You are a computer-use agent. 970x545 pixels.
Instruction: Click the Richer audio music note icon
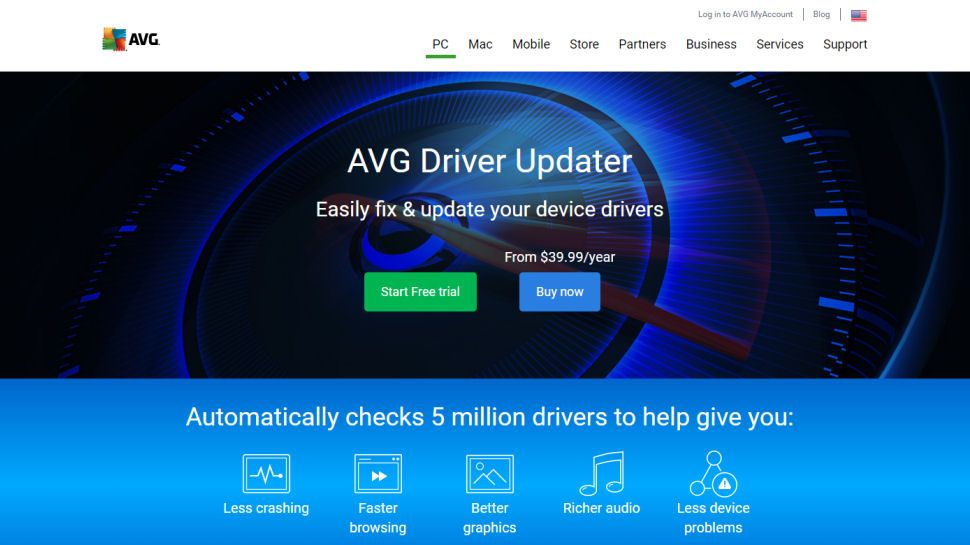click(601, 473)
